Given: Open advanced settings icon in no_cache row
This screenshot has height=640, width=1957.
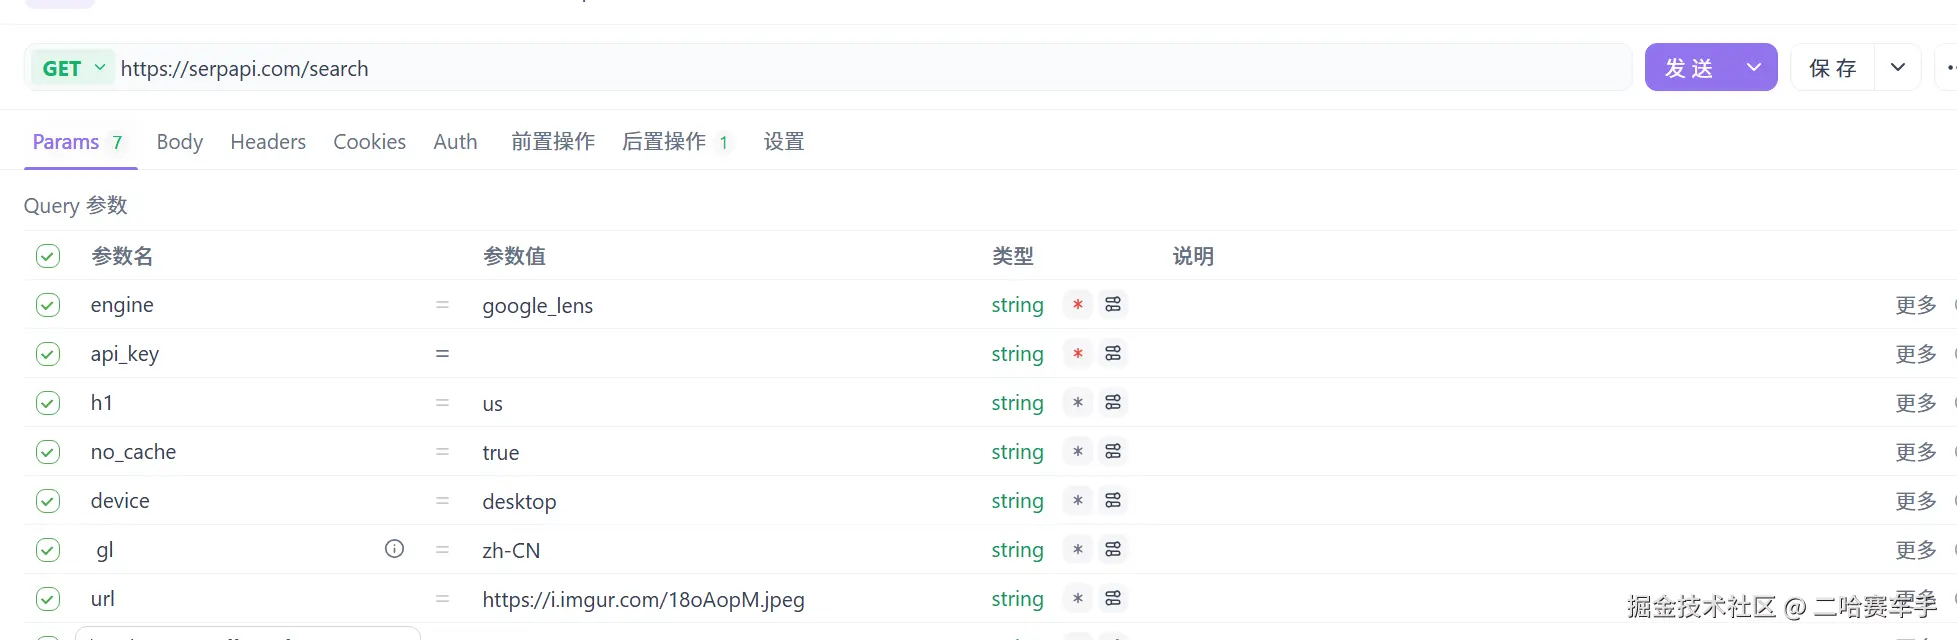Looking at the screenshot, I should tap(1113, 451).
